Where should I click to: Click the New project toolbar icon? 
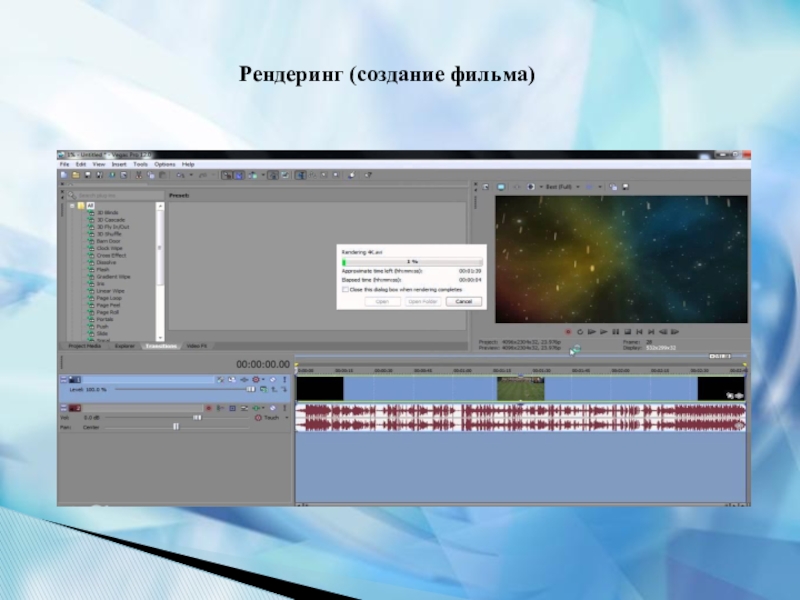coord(62,175)
